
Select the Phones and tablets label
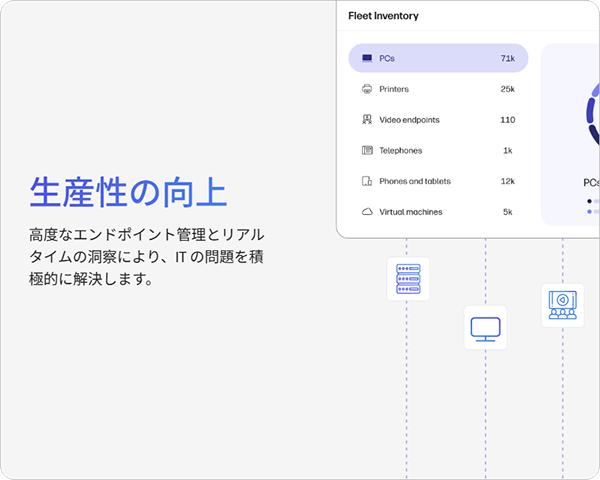(x=415, y=181)
